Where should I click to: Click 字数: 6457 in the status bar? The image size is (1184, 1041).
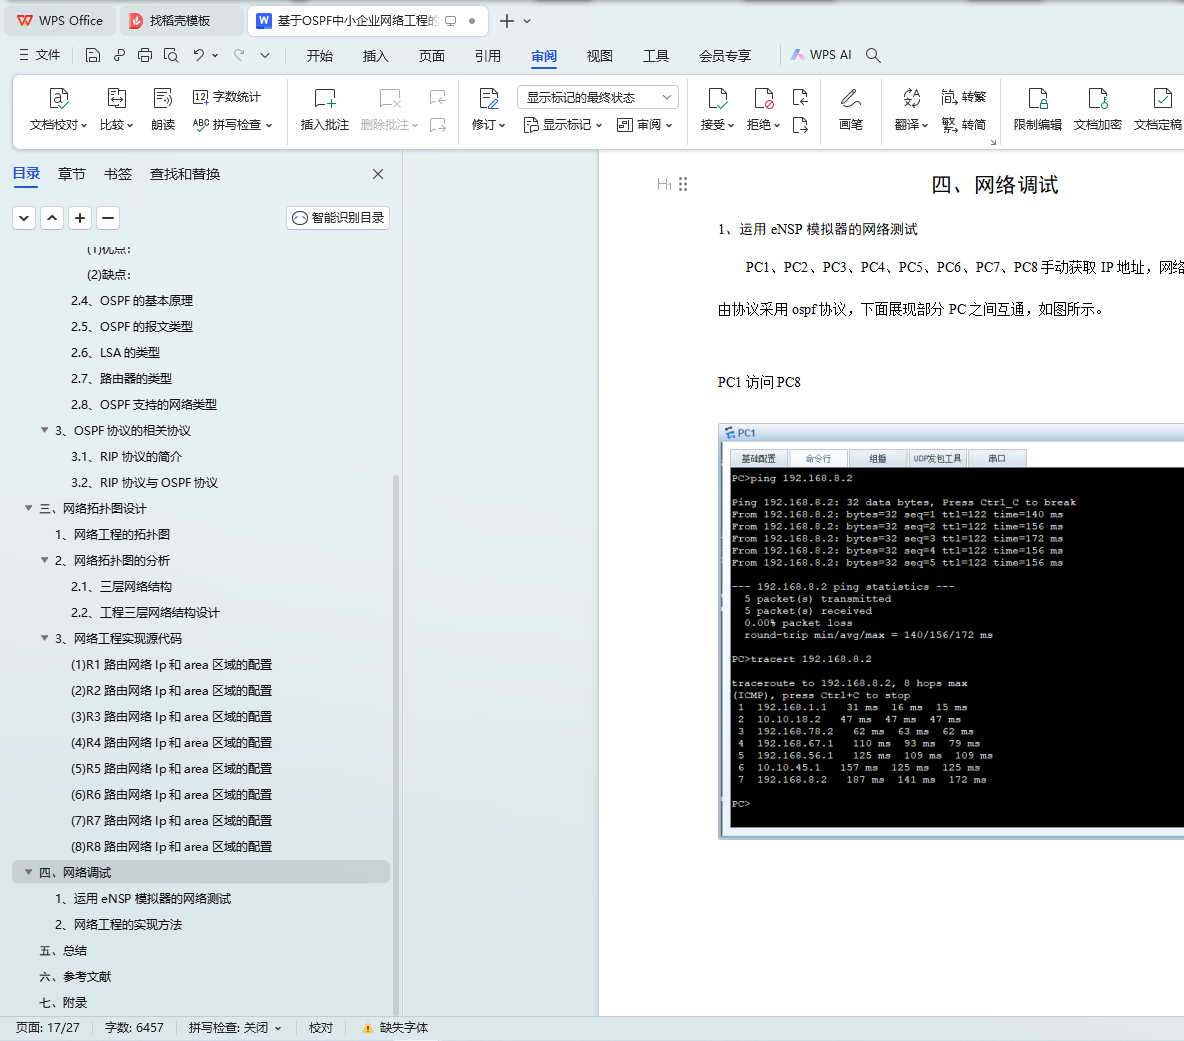tap(134, 1027)
